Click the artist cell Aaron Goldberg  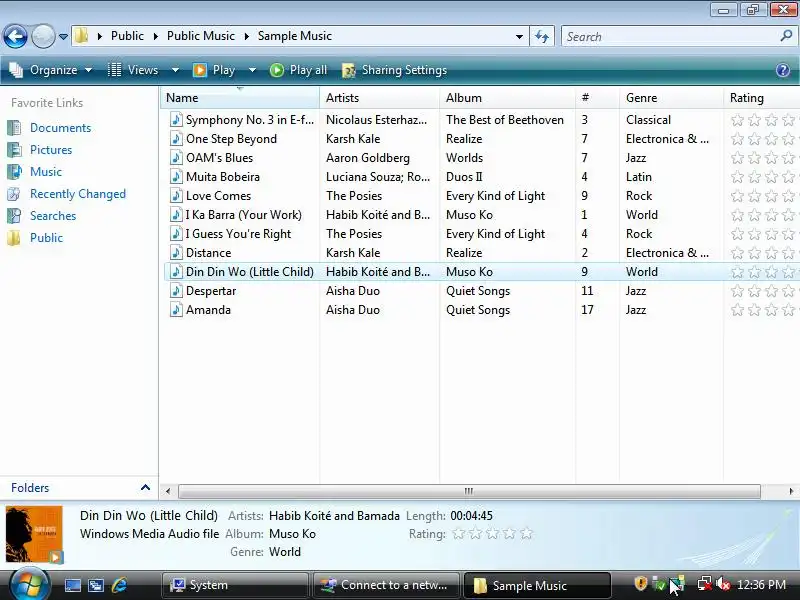(367, 158)
